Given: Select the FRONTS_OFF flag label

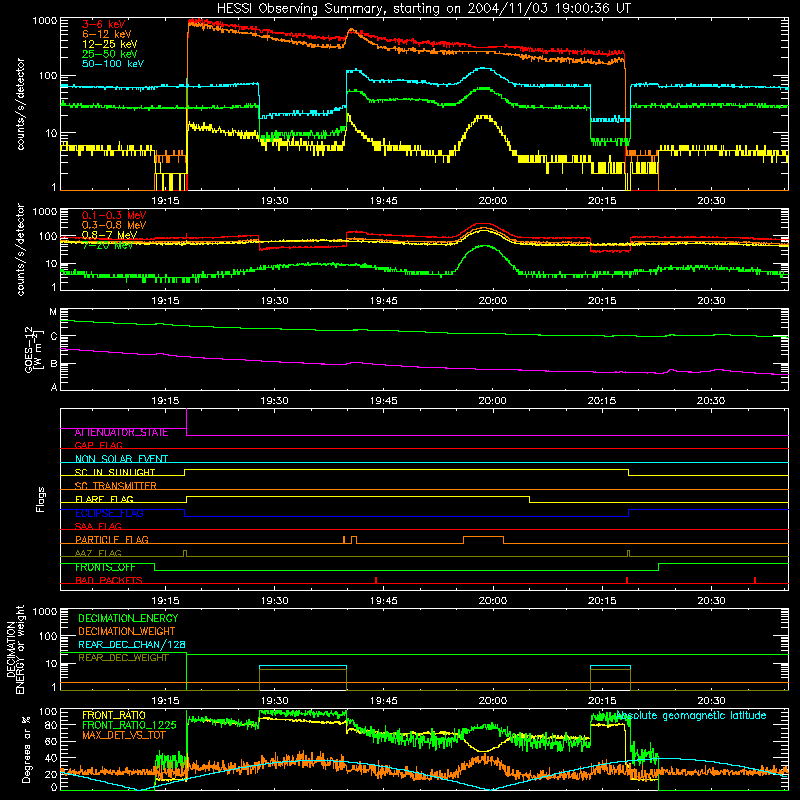Looking at the screenshot, I should click(105, 567).
